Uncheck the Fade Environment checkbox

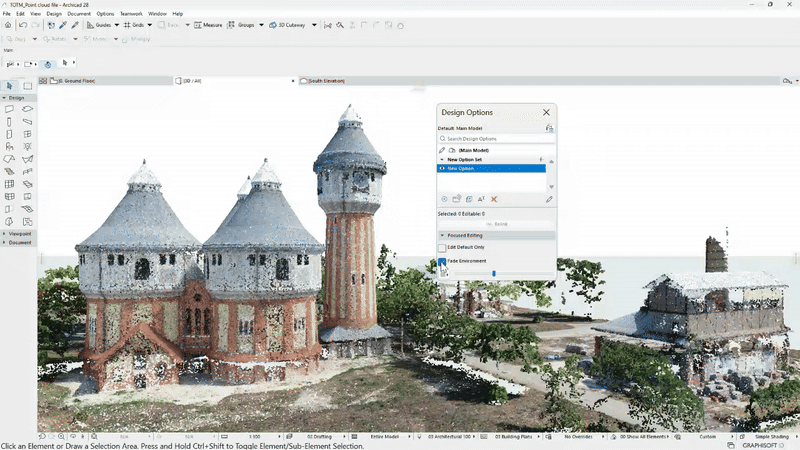(443, 261)
